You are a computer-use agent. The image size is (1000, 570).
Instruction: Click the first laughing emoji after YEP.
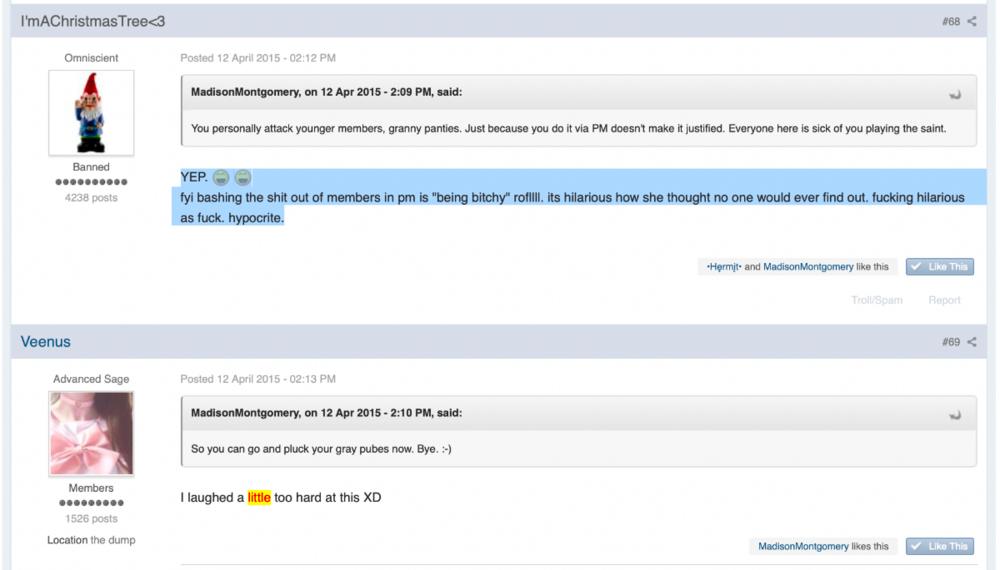coord(221,177)
